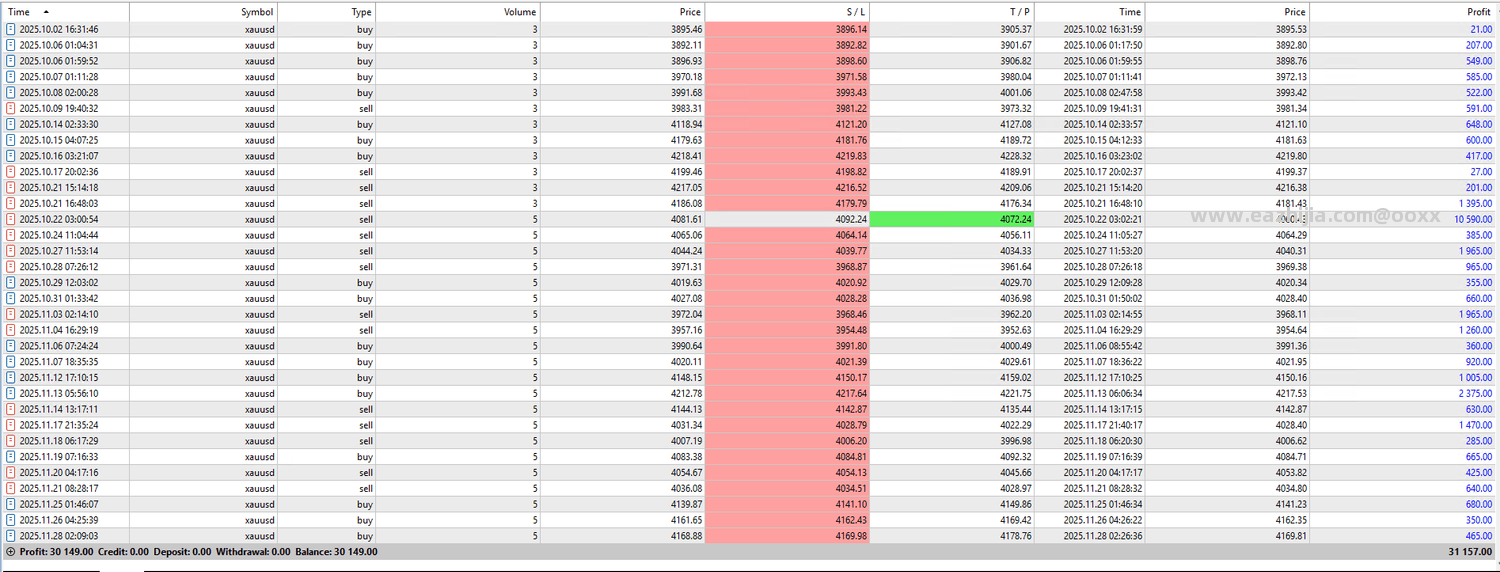Select the close time 2025.11.28 02:26:36
This screenshot has height=572, width=1500.
pyautogui.click(x=1103, y=536)
